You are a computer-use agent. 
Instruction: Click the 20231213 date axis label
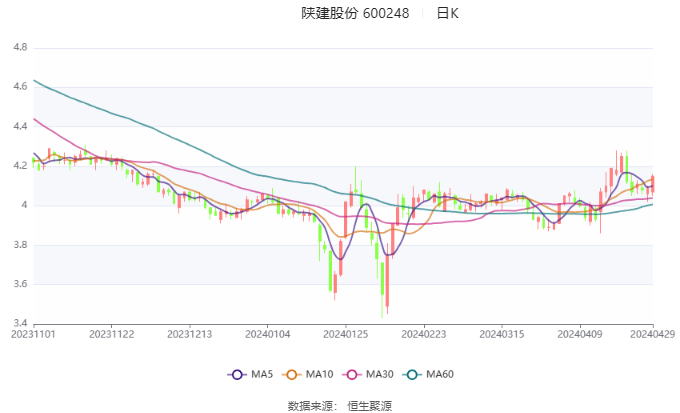[190, 334]
